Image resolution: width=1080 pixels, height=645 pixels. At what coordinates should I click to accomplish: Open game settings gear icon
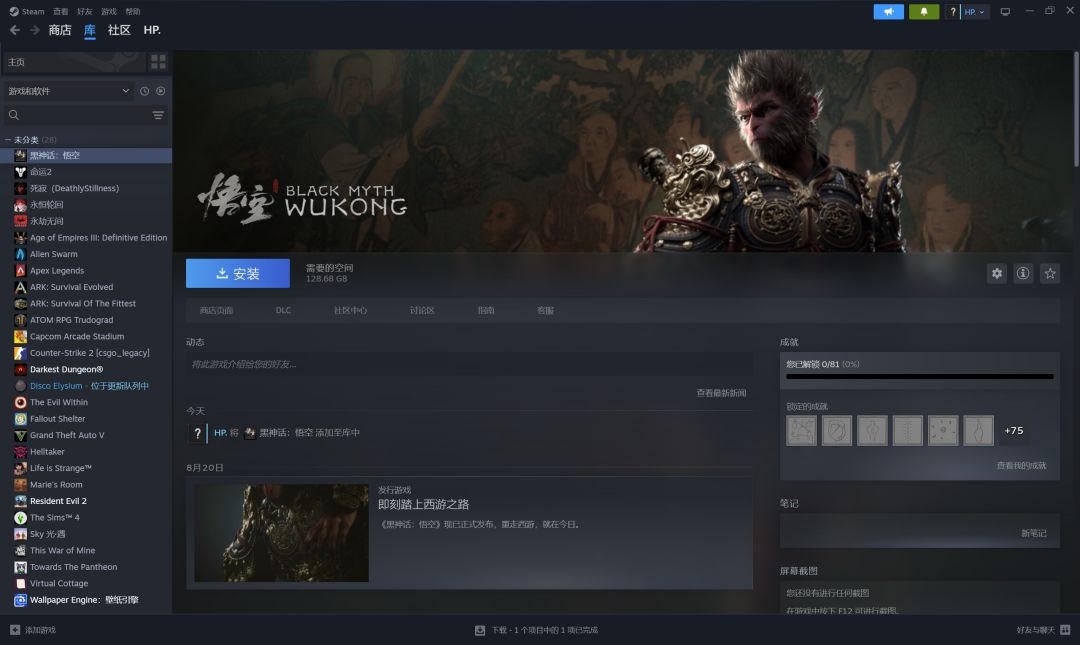point(997,274)
